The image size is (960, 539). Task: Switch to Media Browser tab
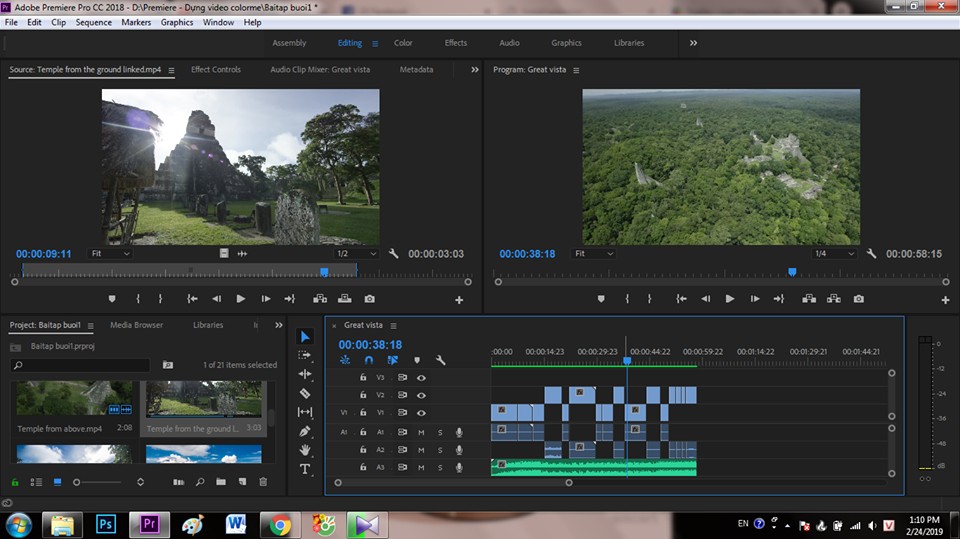click(x=137, y=325)
